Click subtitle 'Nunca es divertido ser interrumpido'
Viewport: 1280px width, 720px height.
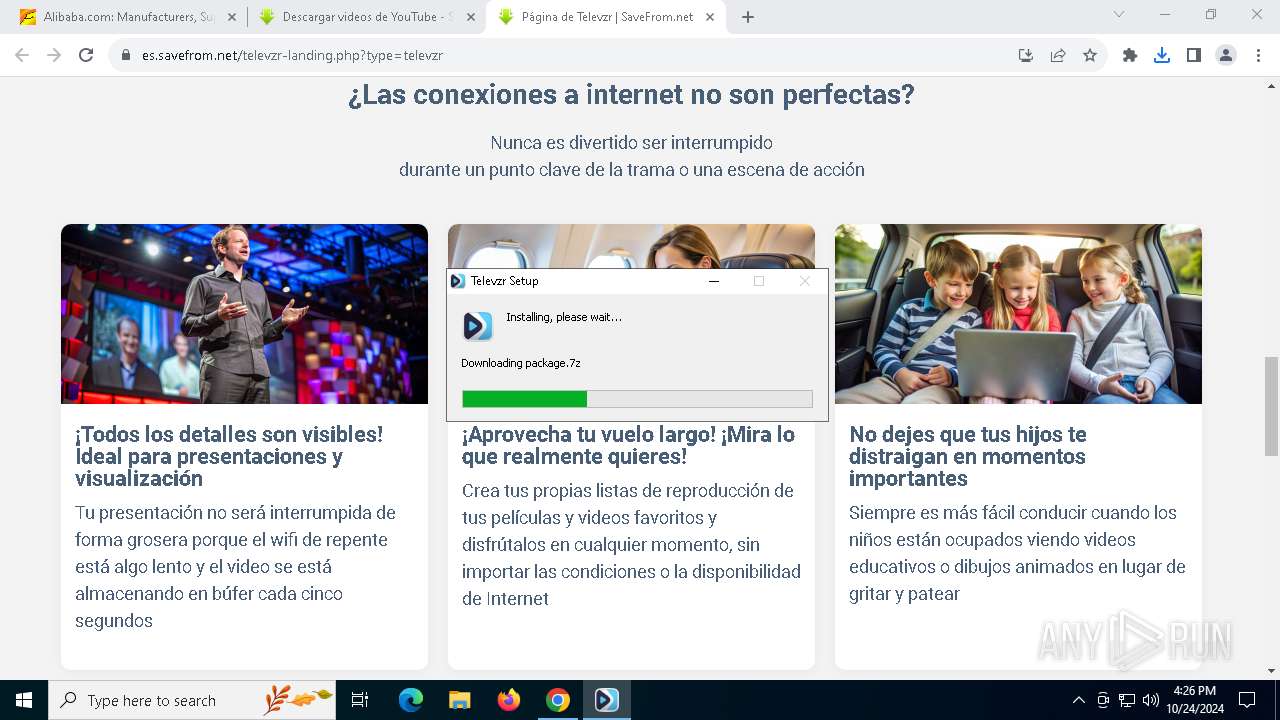(631, 143)
